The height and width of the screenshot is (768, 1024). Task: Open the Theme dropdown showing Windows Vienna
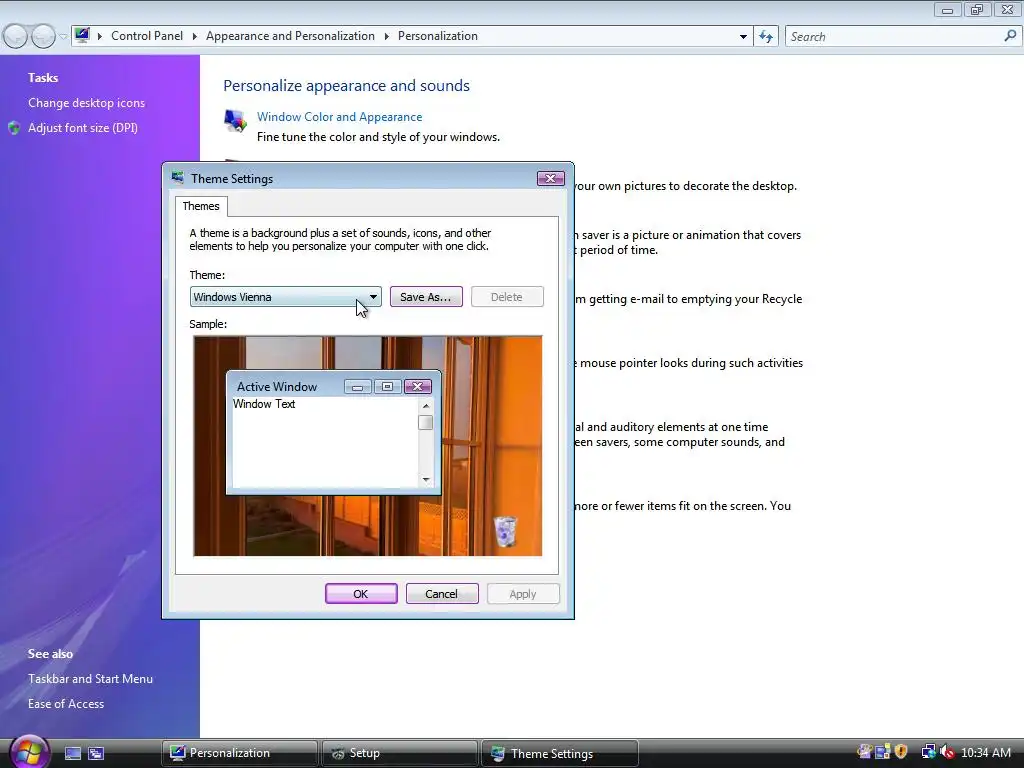click(x=285, y=297)
